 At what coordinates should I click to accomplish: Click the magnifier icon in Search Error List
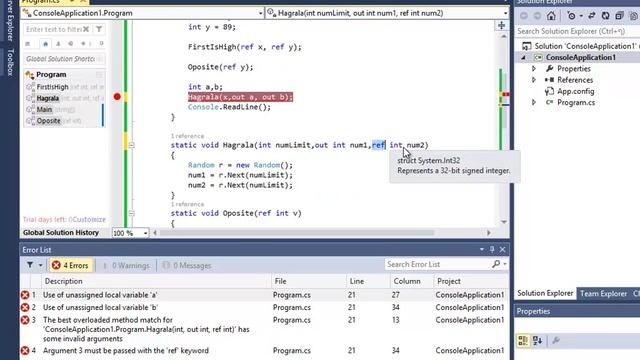(x=496, y=264)
